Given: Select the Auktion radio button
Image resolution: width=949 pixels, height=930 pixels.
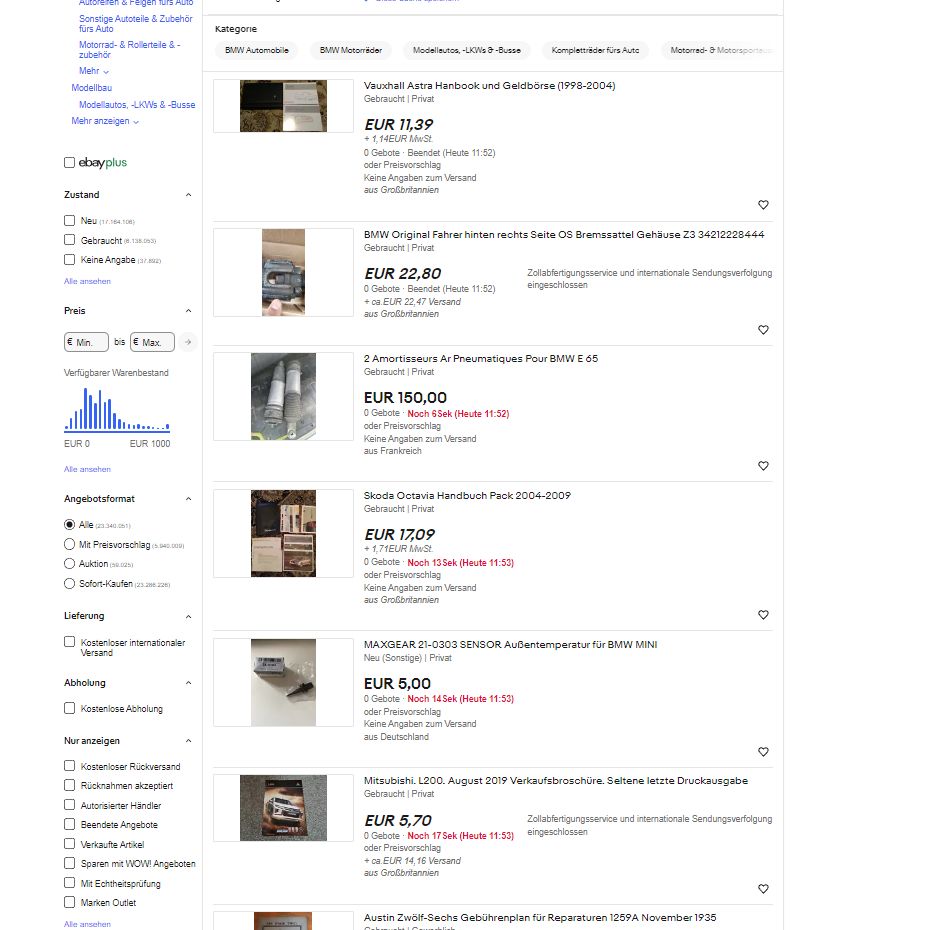Looking at the screenshot, I should point(70,564).
